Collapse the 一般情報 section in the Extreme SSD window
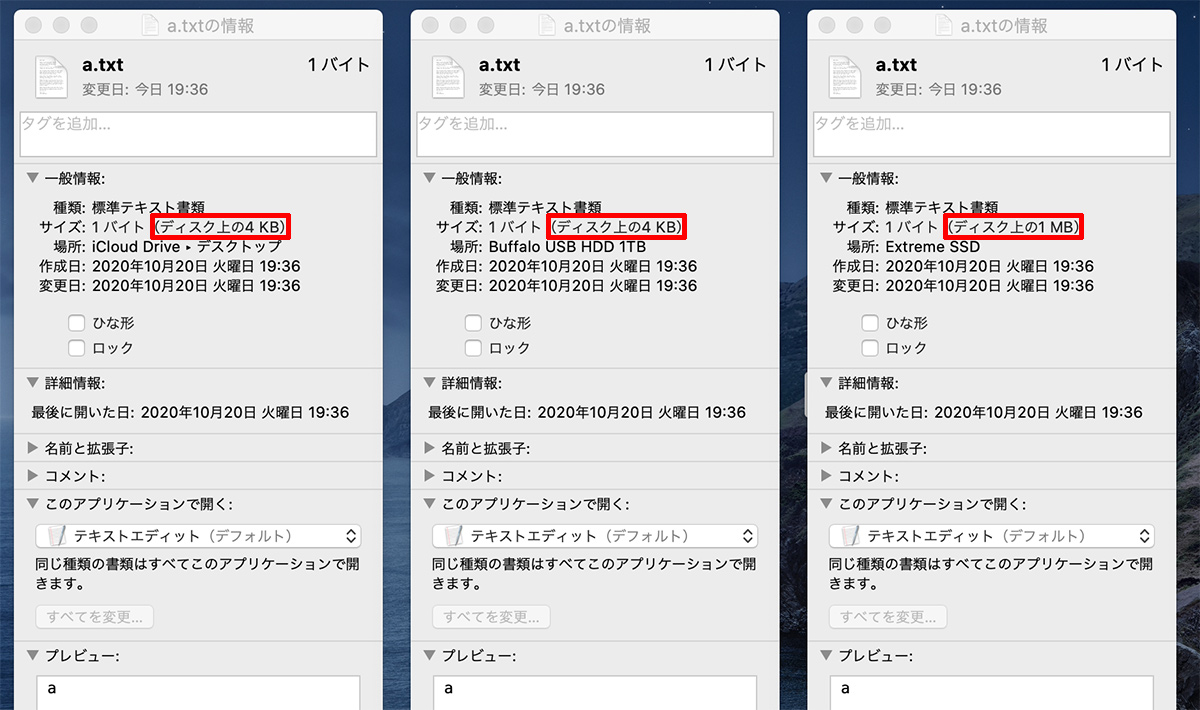Screen dimensions: 1200x710 pos(826,178)
